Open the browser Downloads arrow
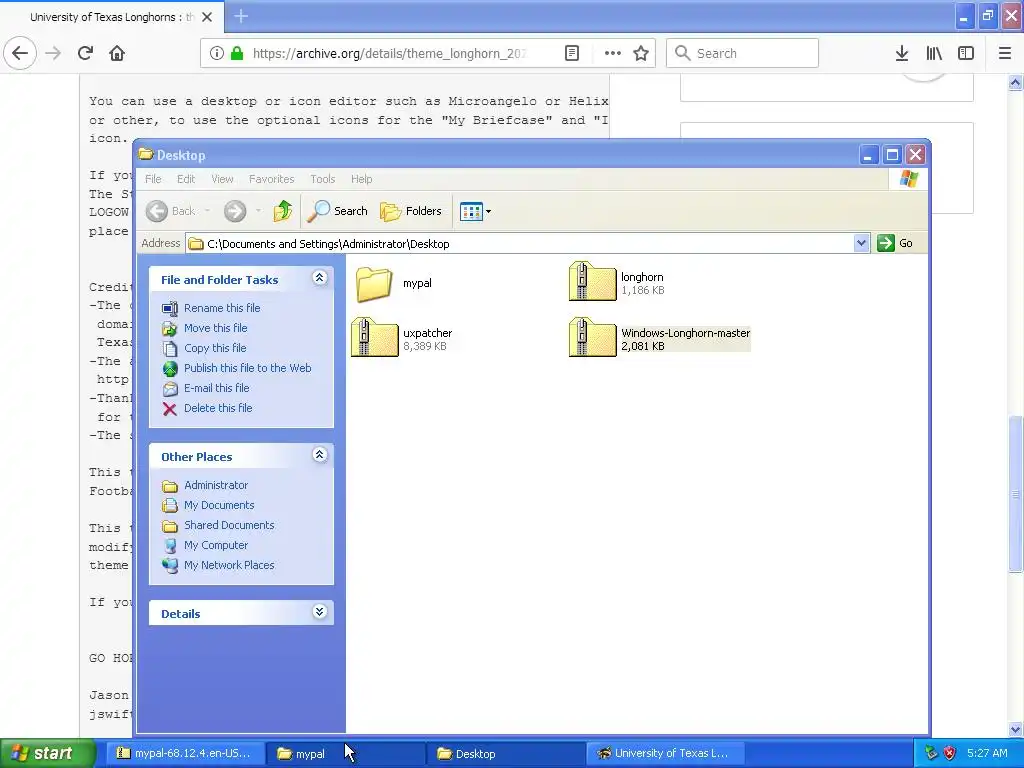 pyautogui.click(x=902, y=53)
